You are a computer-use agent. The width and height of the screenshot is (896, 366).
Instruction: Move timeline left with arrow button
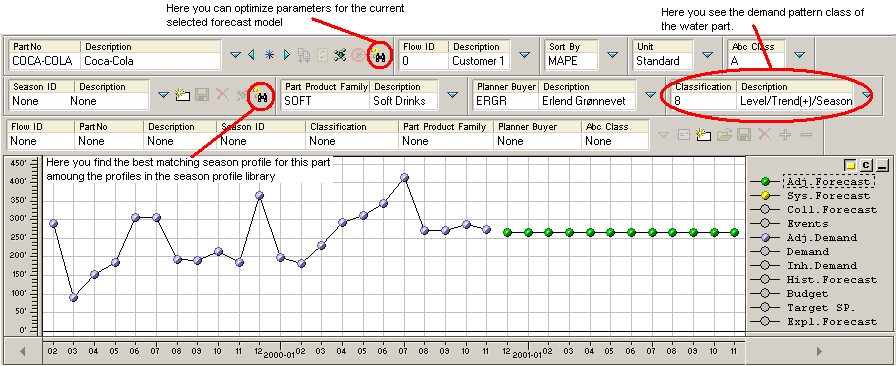pos(22,351)
